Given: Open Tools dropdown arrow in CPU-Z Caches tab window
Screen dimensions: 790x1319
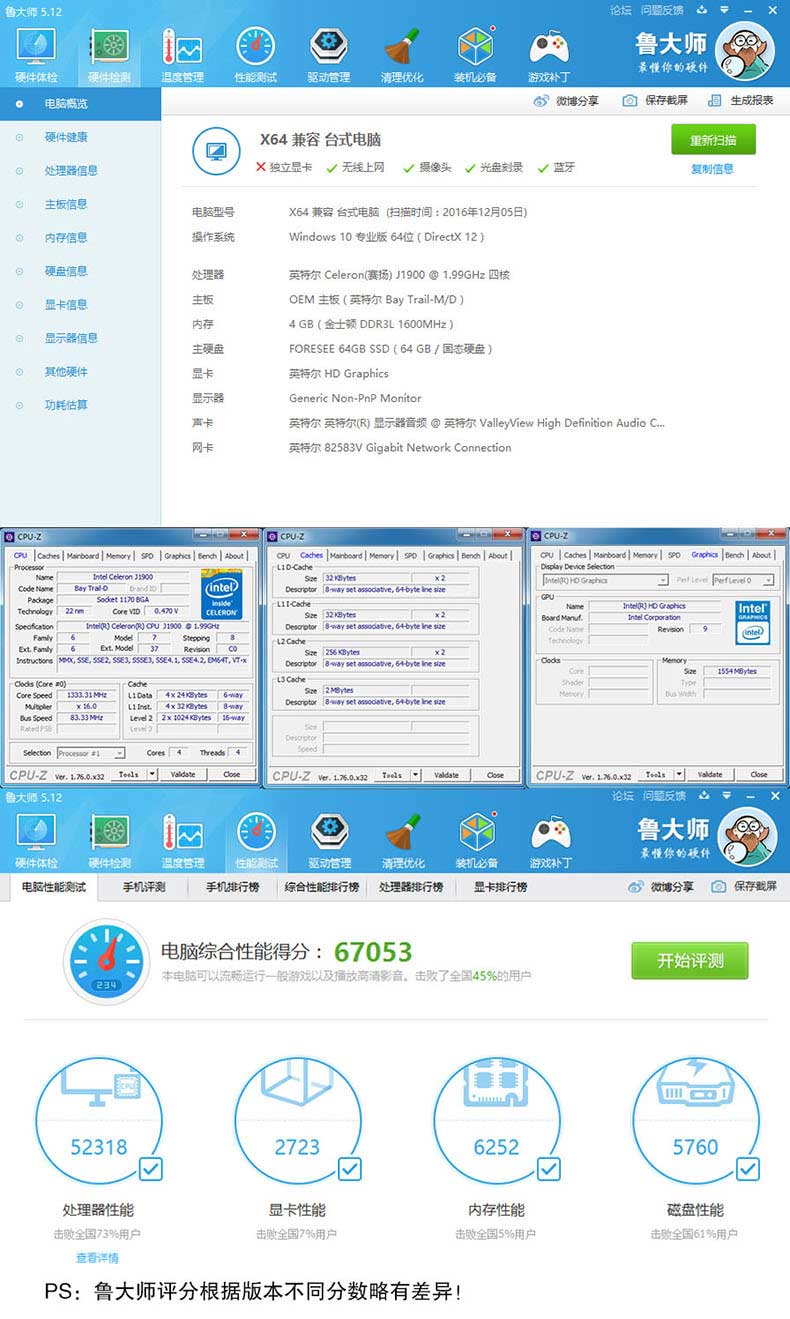Looking at the screenshot, I should pos(415,775).
